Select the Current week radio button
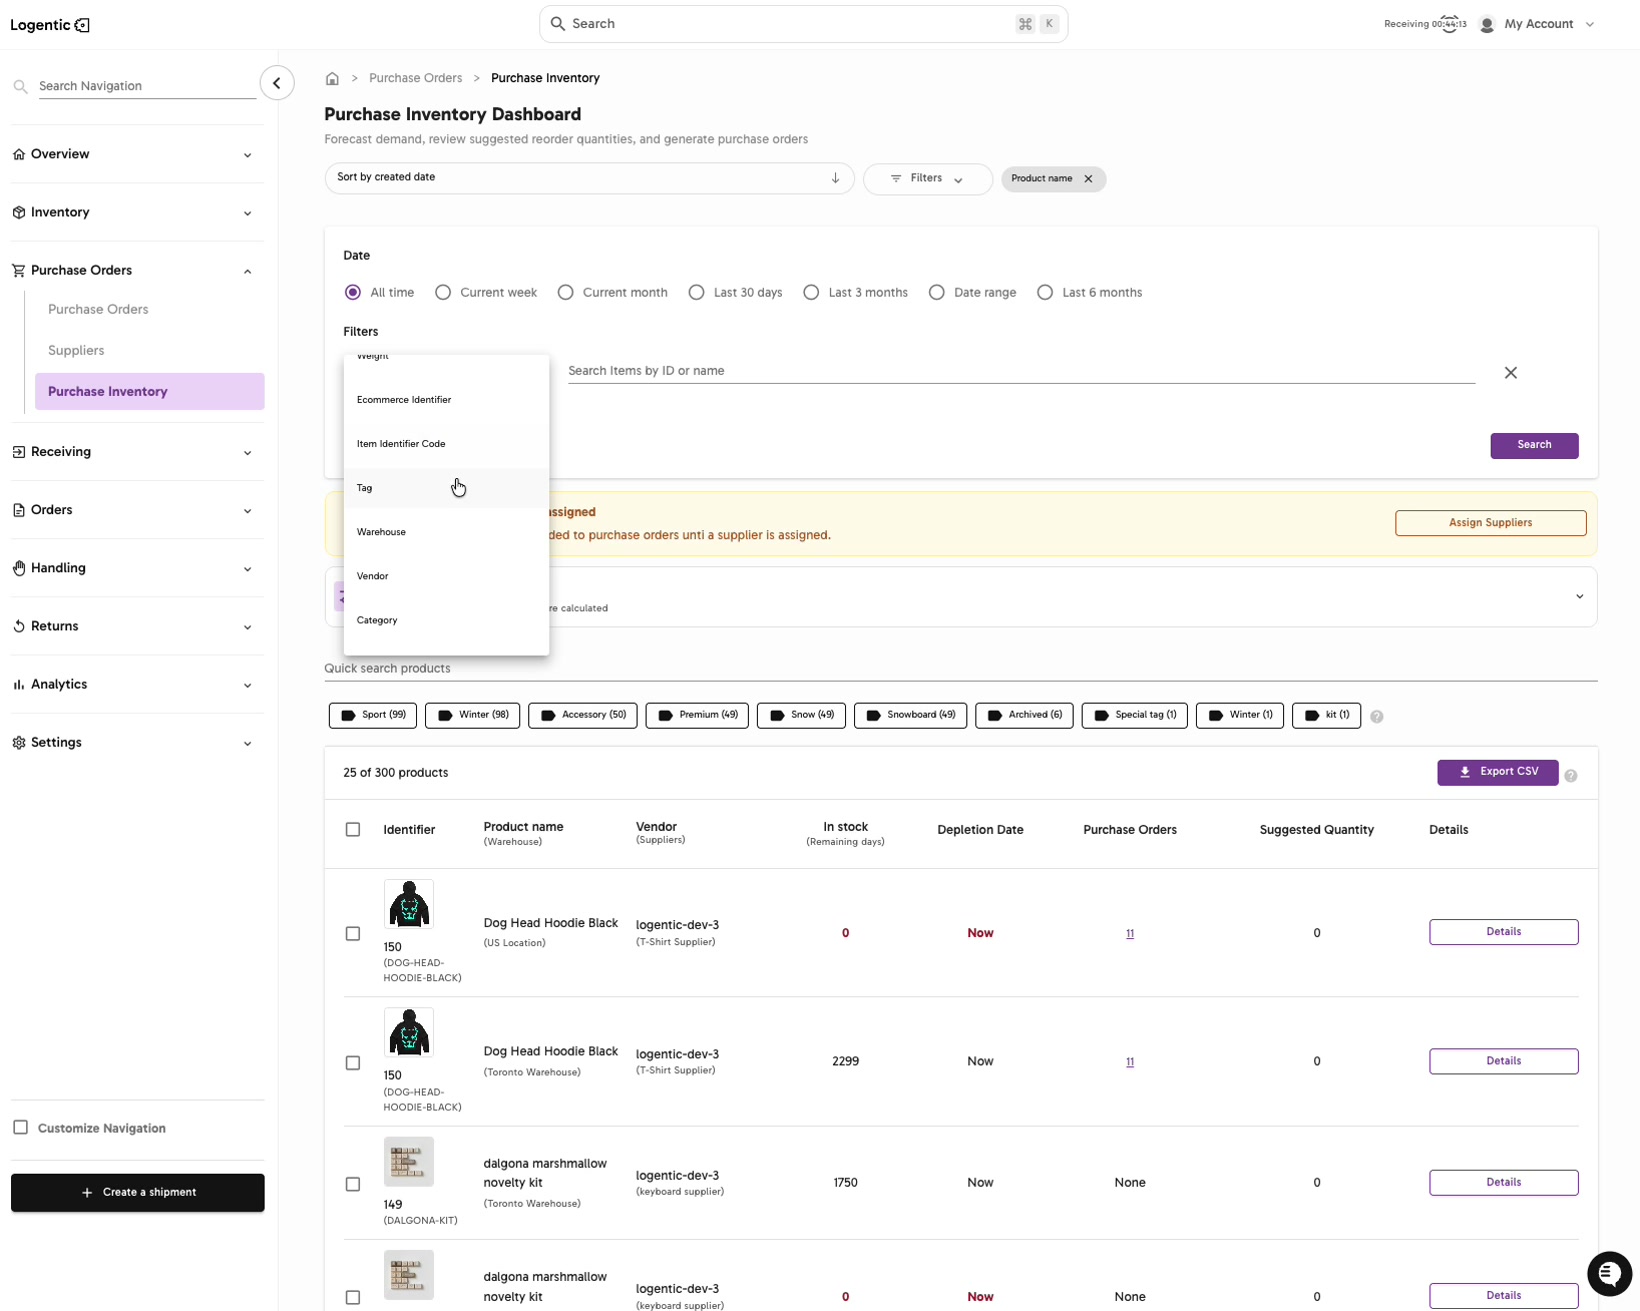This screenshot has width=1640, height=1311. (443, 293)
